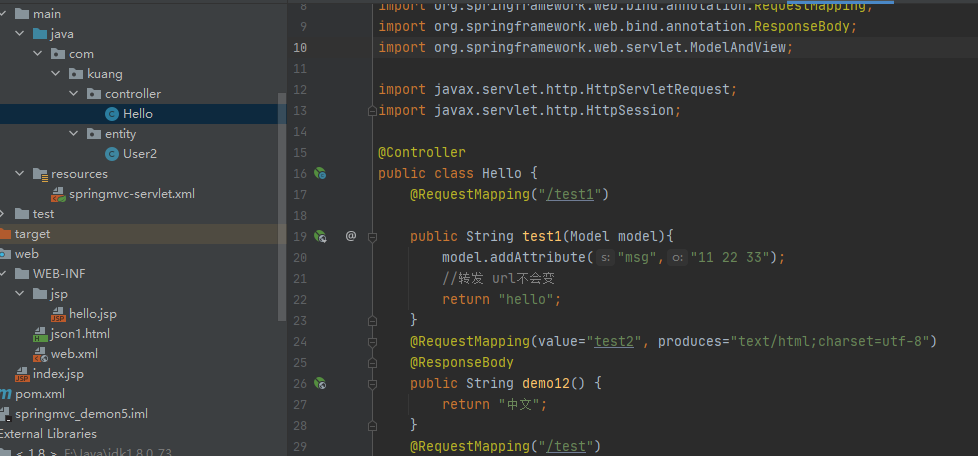Click the @Controller annotation
Viewport: 978px width, 456px height.
click(422, 152)
